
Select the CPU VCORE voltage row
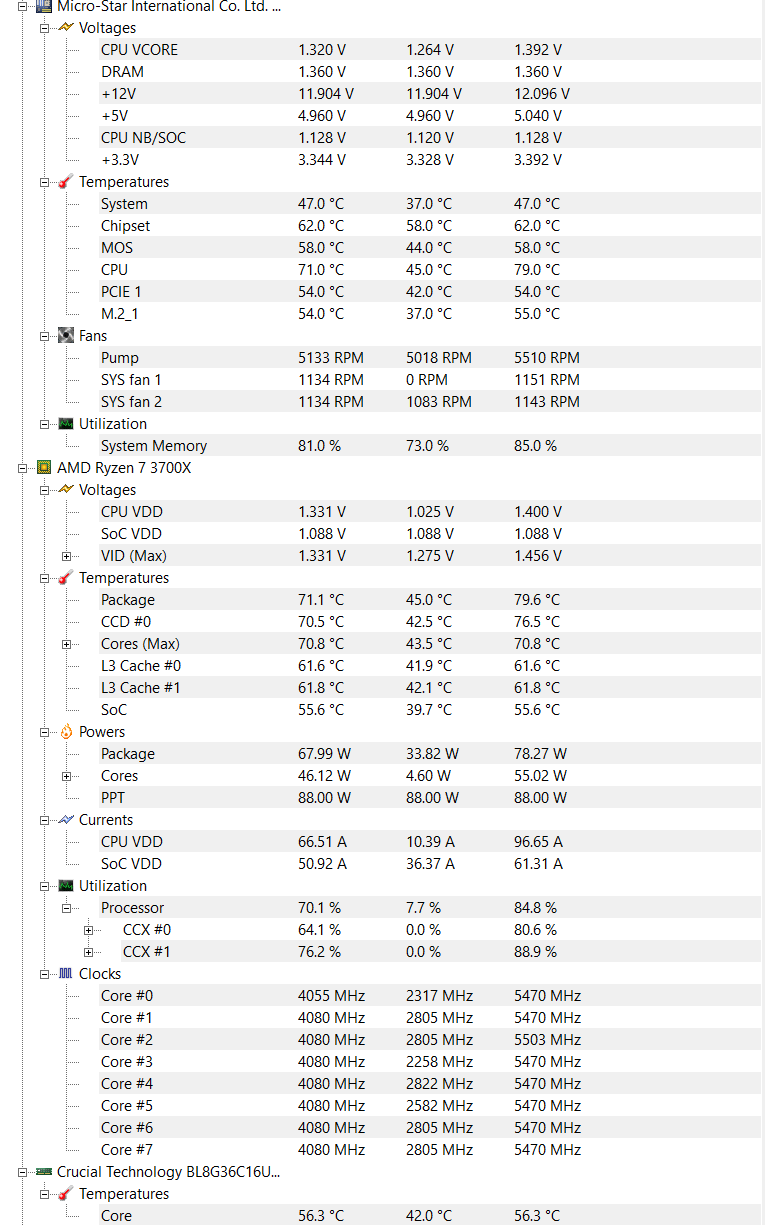point(430,49)
